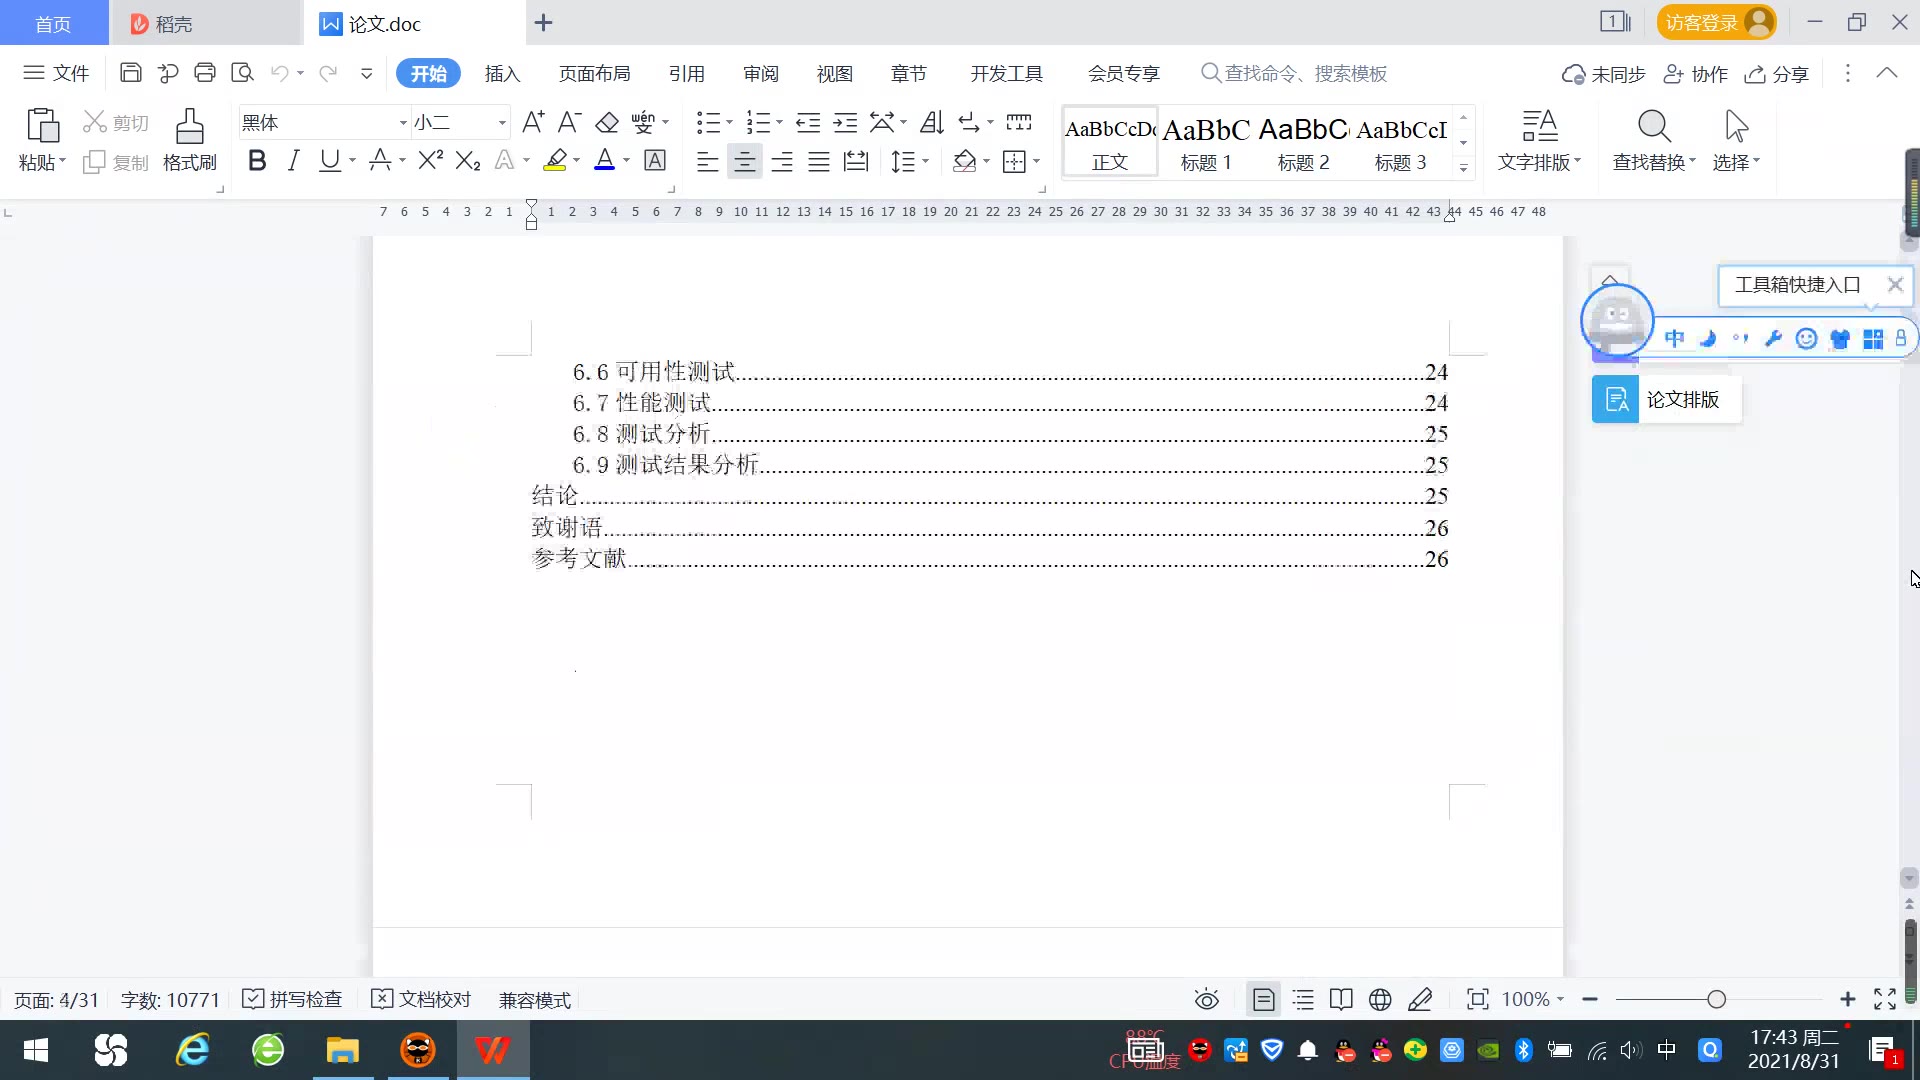Click the Select (选择) cursor icon
1920x1080 pixels.
(1736, 126)
